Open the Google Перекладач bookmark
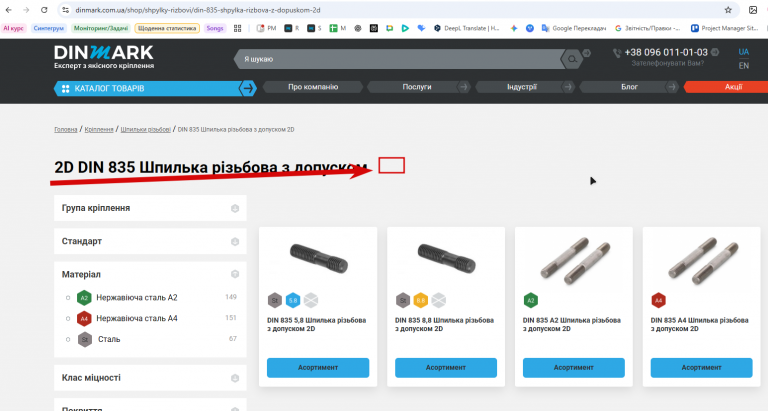Viewport: 768px width, 411px height. (x=574, y=28)
